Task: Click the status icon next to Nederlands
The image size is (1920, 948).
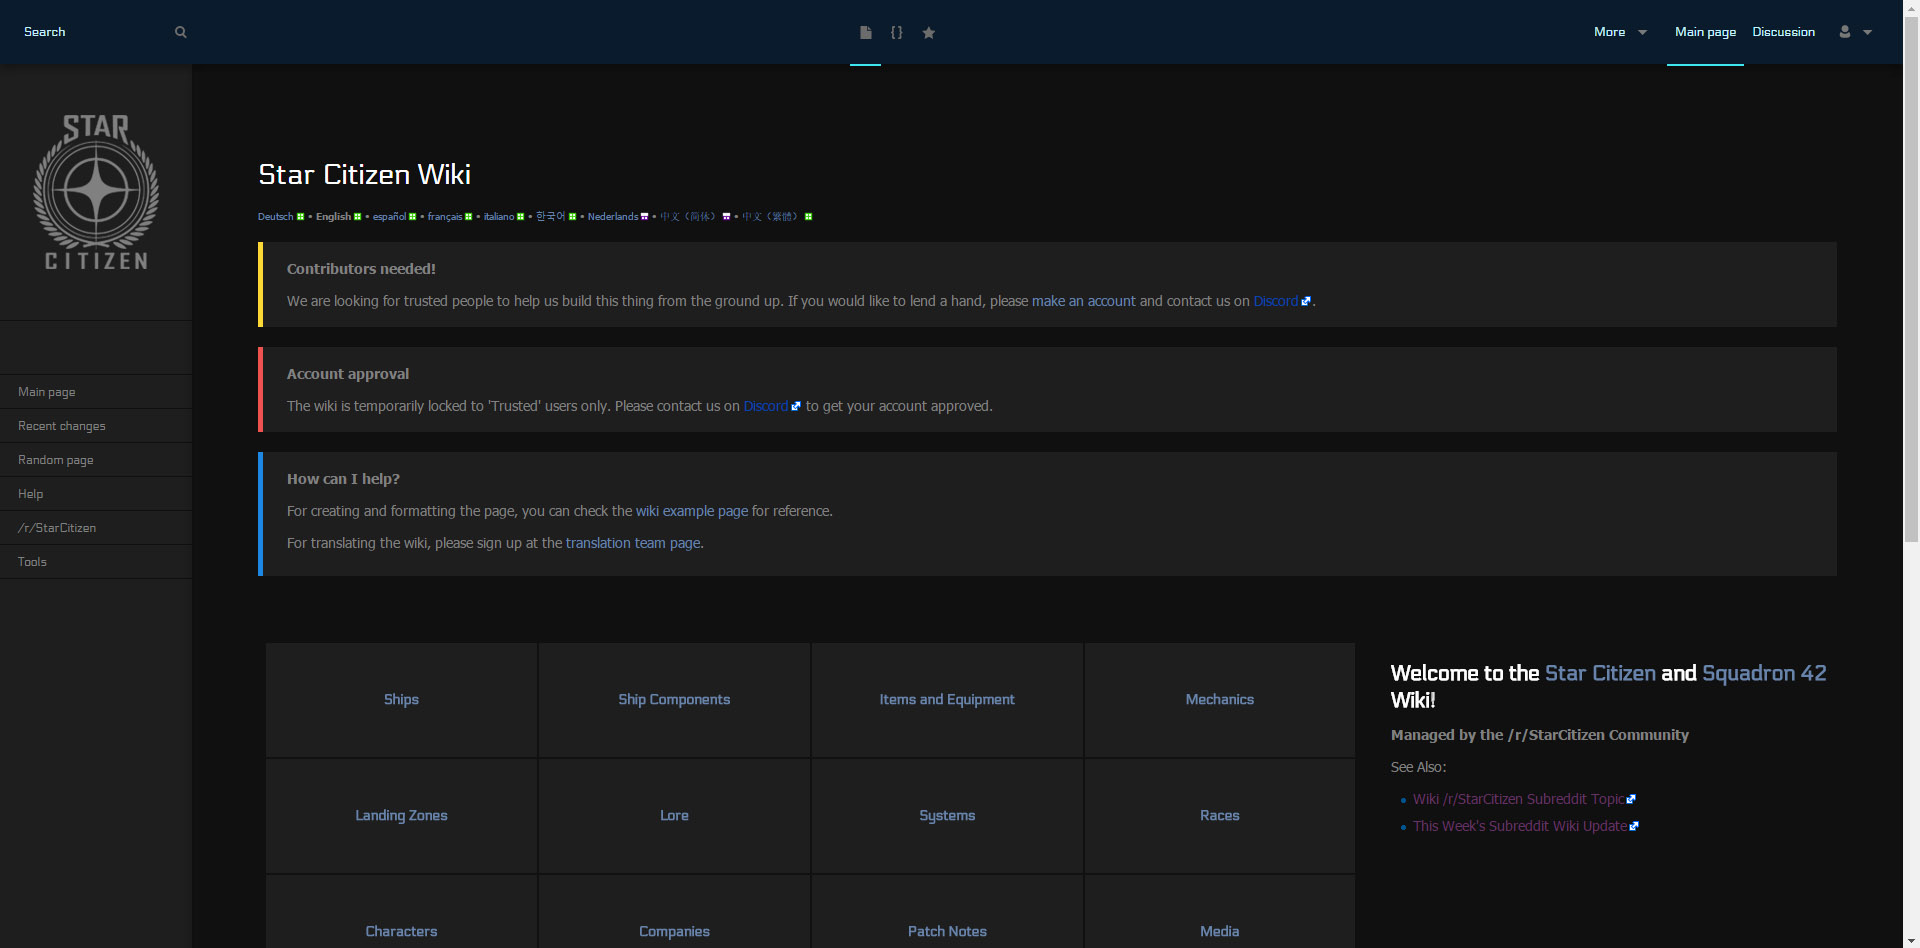Action: 644,217
